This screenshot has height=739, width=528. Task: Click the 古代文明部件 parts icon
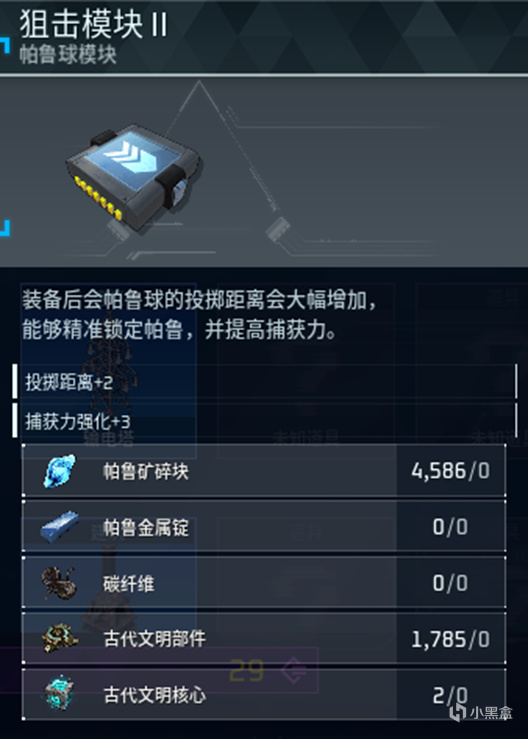tap(59, 639)
